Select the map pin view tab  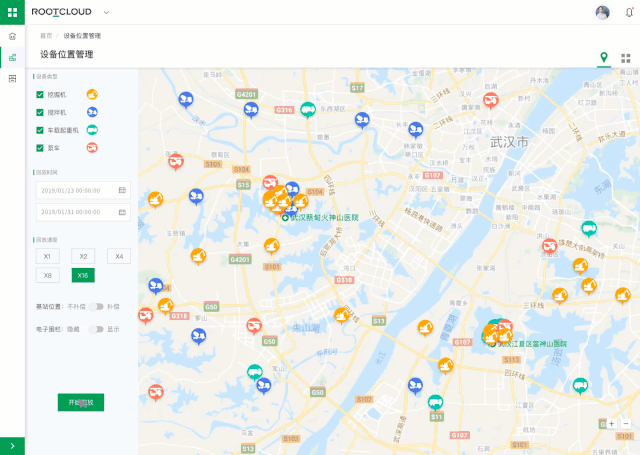click(x=603, y=58)
